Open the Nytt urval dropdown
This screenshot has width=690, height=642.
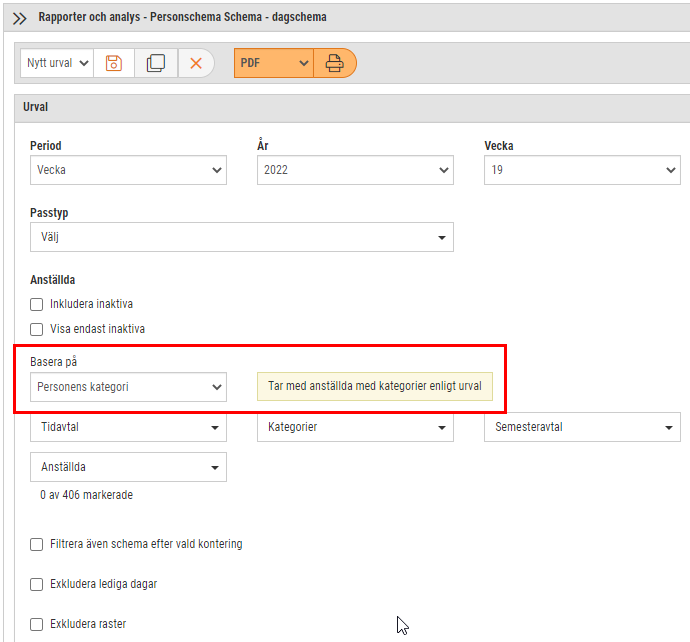(x=57, y=63)
